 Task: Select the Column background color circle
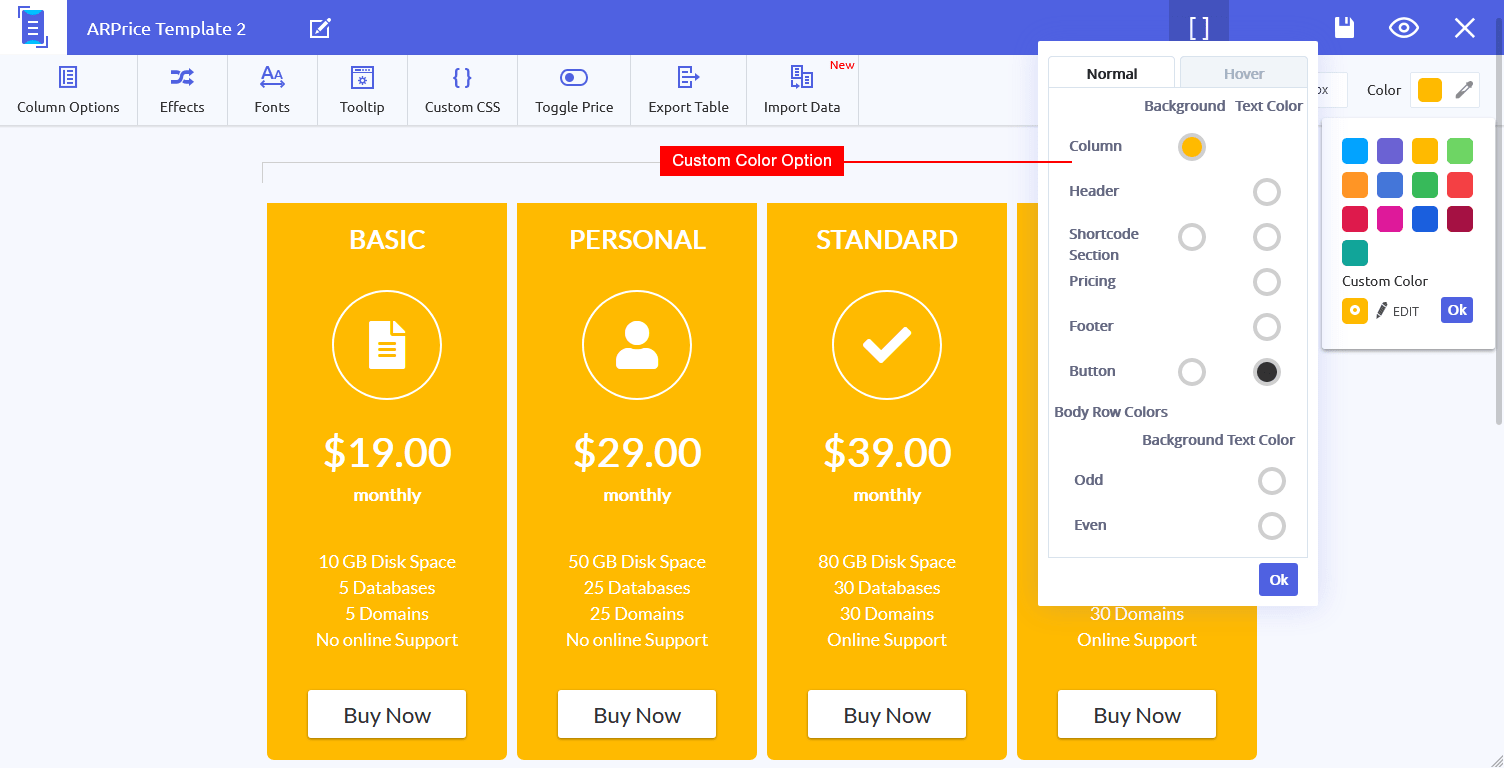click(x=1191, y=147)
